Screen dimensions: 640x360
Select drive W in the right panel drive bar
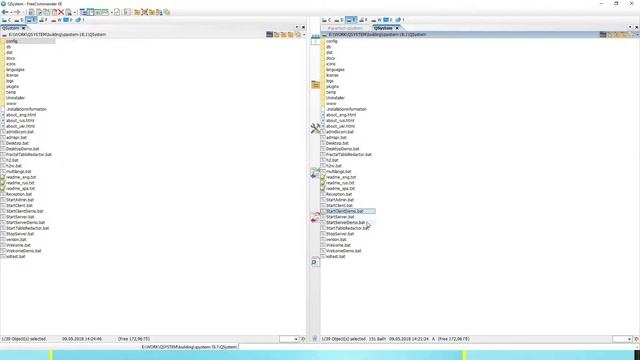point(376,20)
